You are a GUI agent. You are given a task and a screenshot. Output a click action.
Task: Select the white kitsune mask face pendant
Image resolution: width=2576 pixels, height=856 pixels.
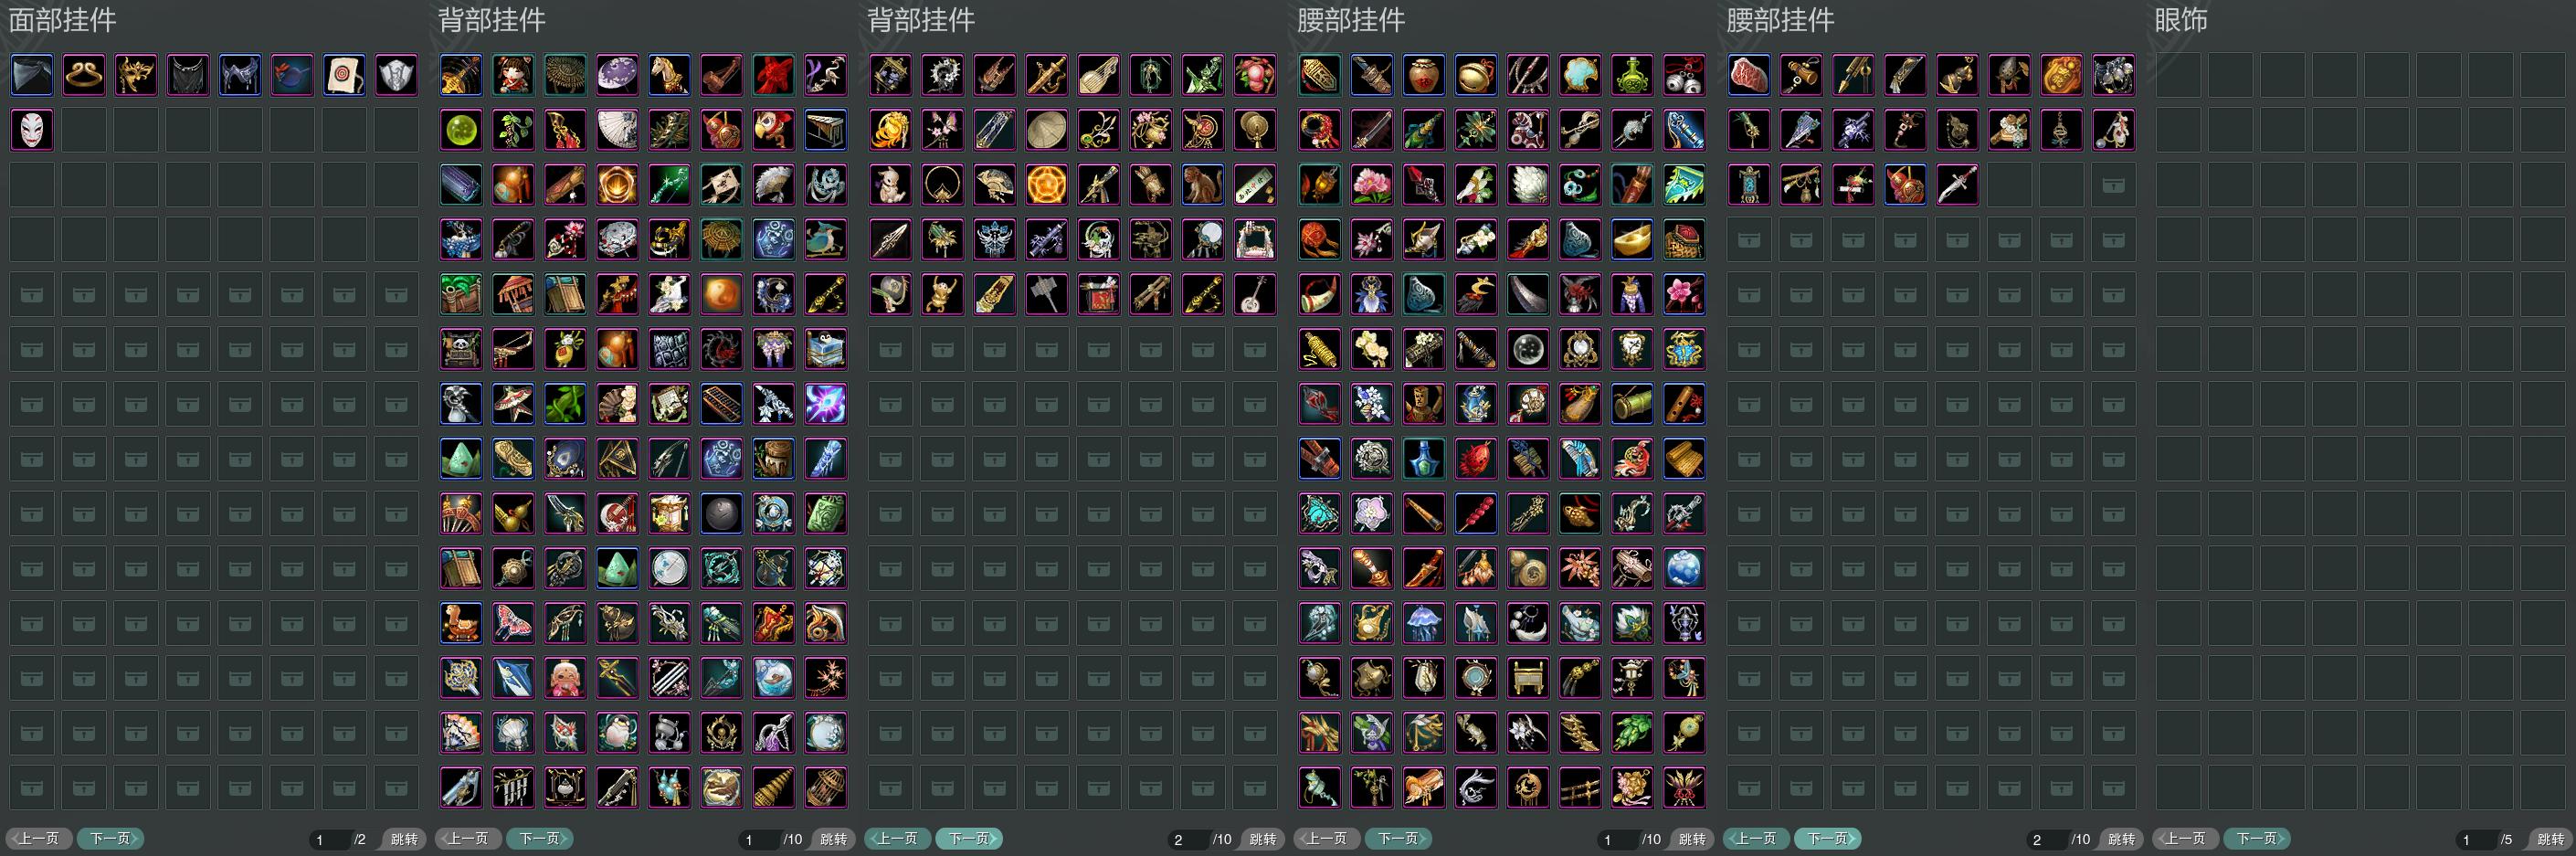31,130
